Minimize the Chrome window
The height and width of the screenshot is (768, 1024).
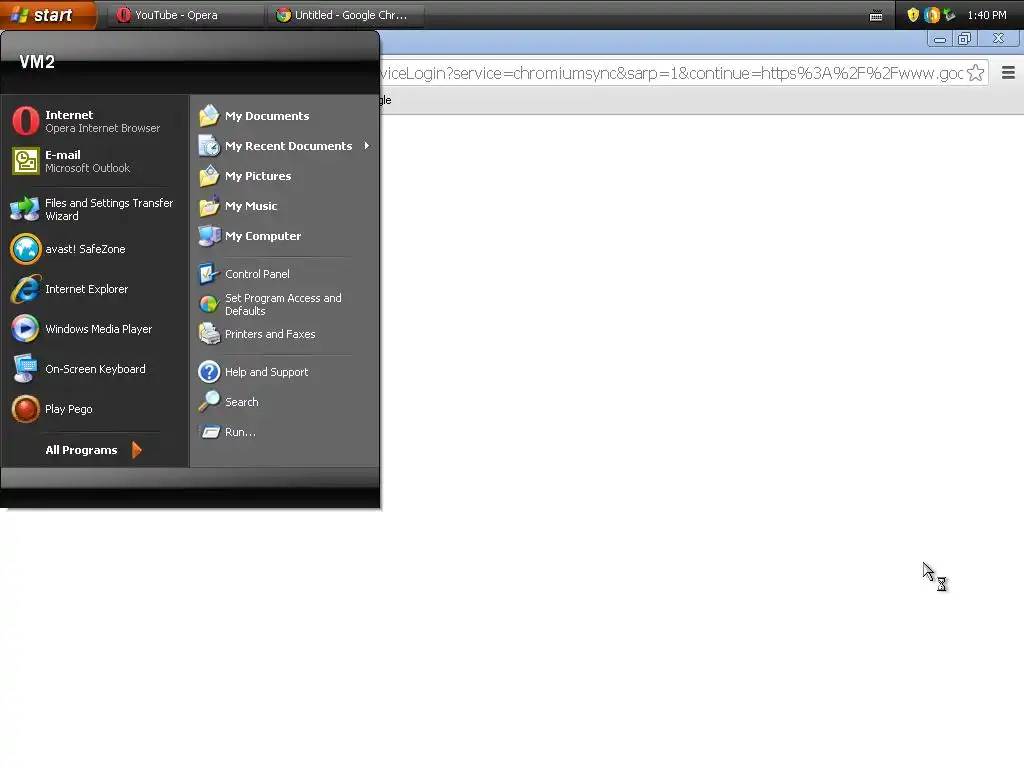coord(940,39)
